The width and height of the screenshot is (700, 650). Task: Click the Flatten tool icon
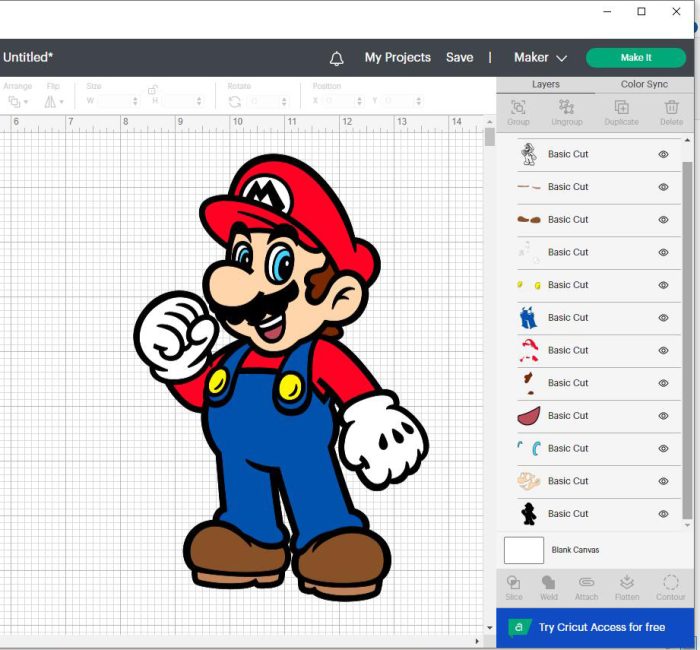[x=627, y=582]
